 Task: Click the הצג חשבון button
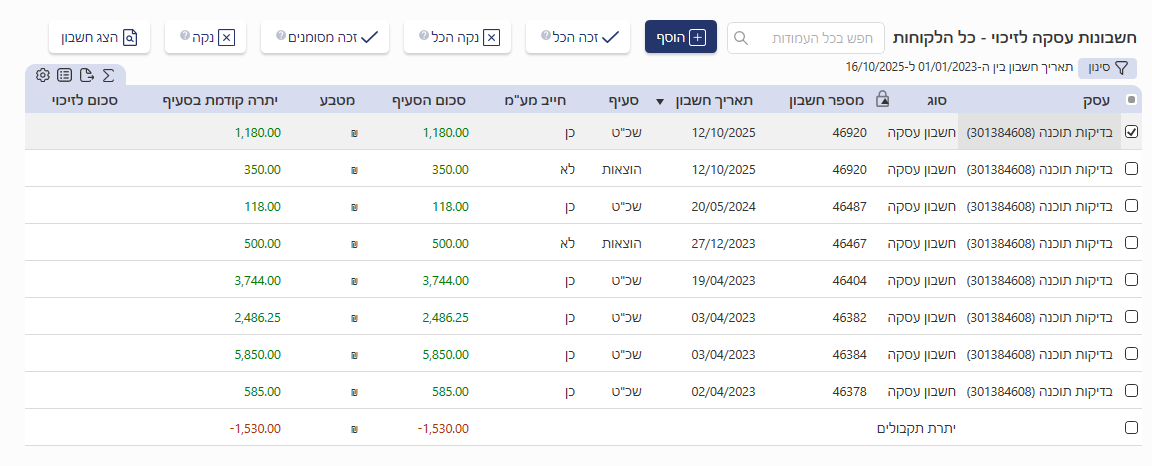coord(92,37)
